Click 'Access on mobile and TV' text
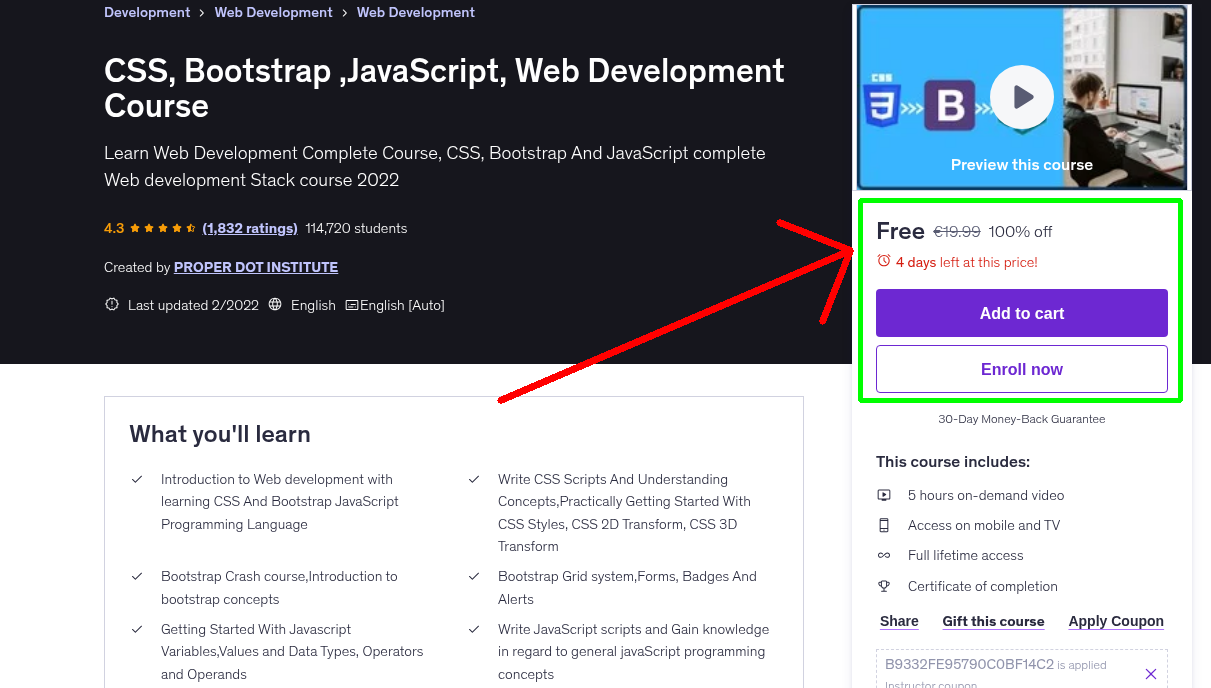This screenshot has width=1211, height=688. tap(984, 525)
